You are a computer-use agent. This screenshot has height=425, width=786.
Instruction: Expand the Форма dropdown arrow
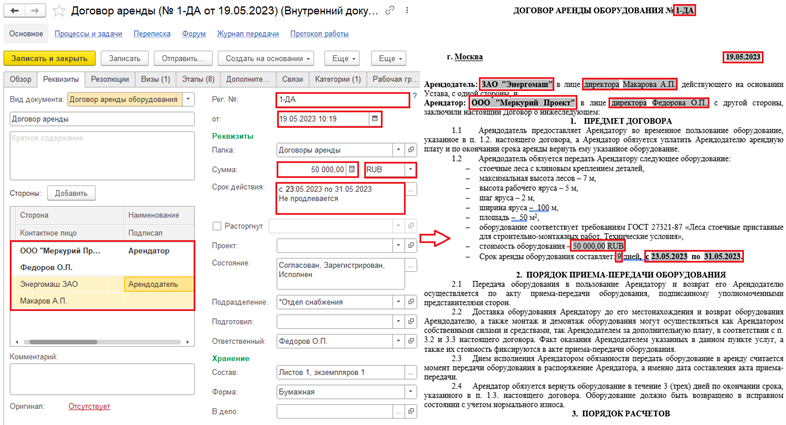(x=411, y=392)
